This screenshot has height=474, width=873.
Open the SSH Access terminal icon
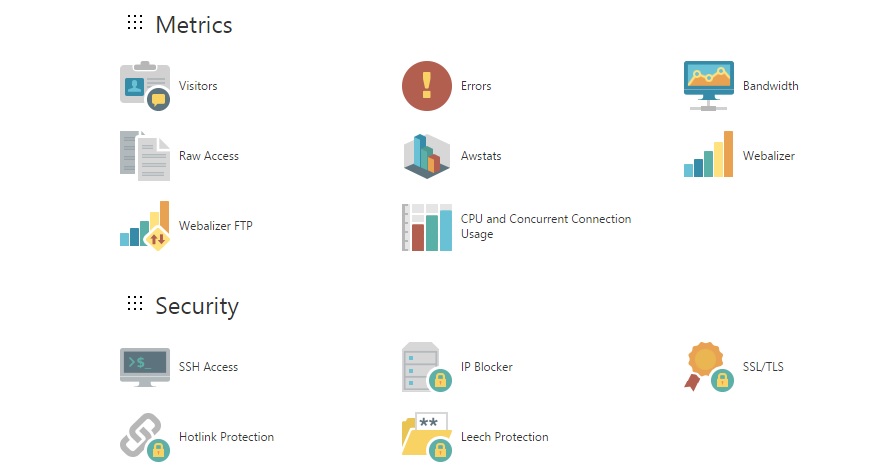click(144, 367)
